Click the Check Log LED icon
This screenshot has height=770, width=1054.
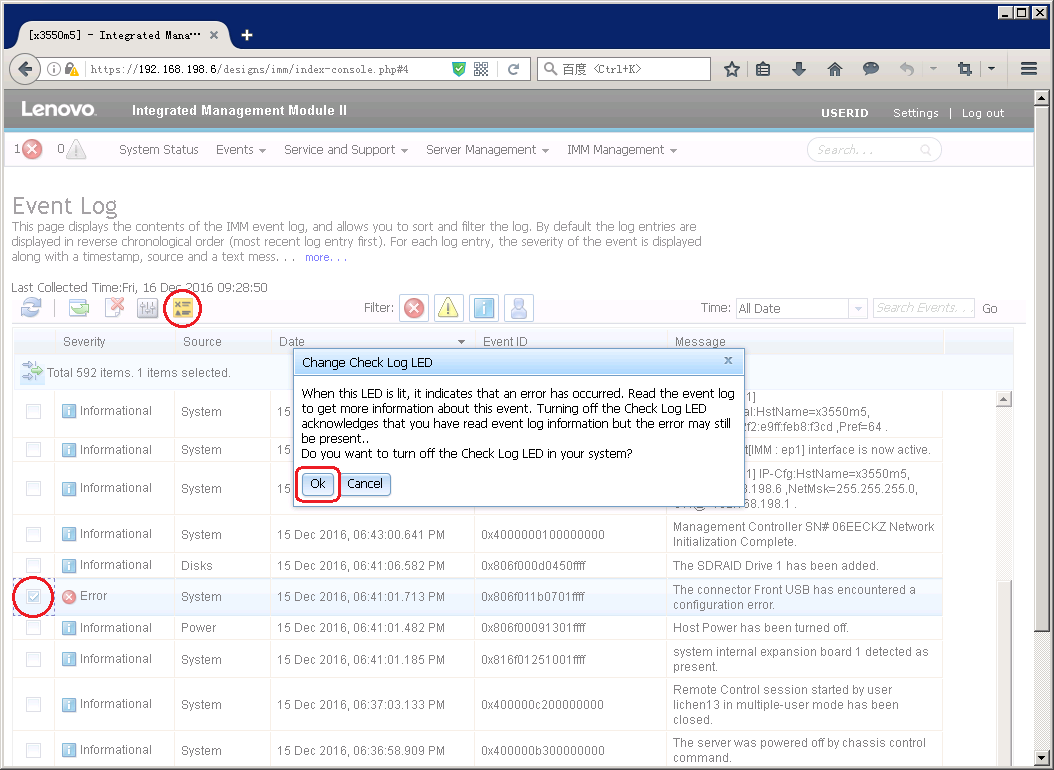click(x=182, y=308)
